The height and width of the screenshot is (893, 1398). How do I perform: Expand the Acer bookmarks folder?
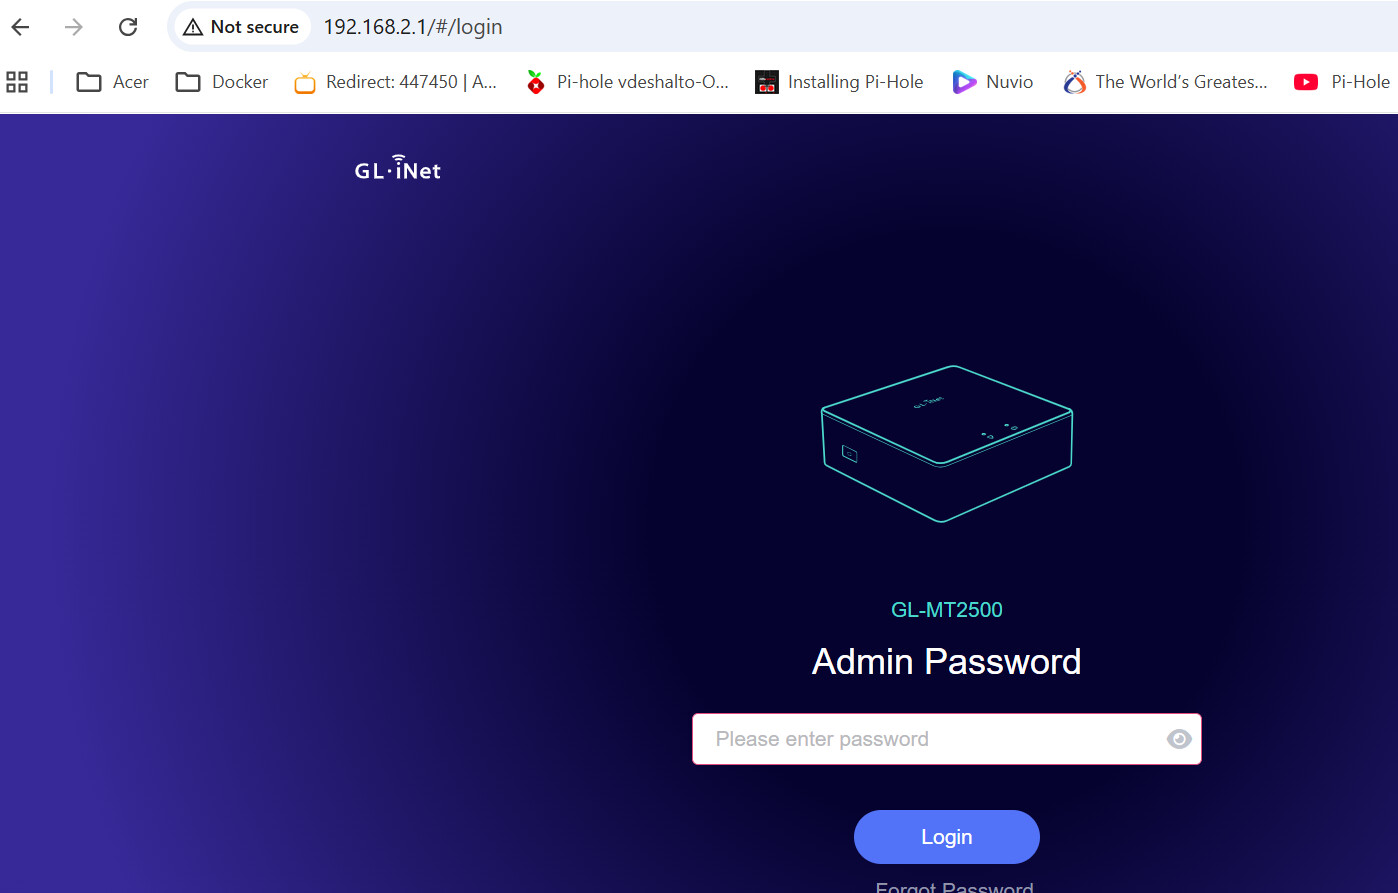(x=113, y=82)
